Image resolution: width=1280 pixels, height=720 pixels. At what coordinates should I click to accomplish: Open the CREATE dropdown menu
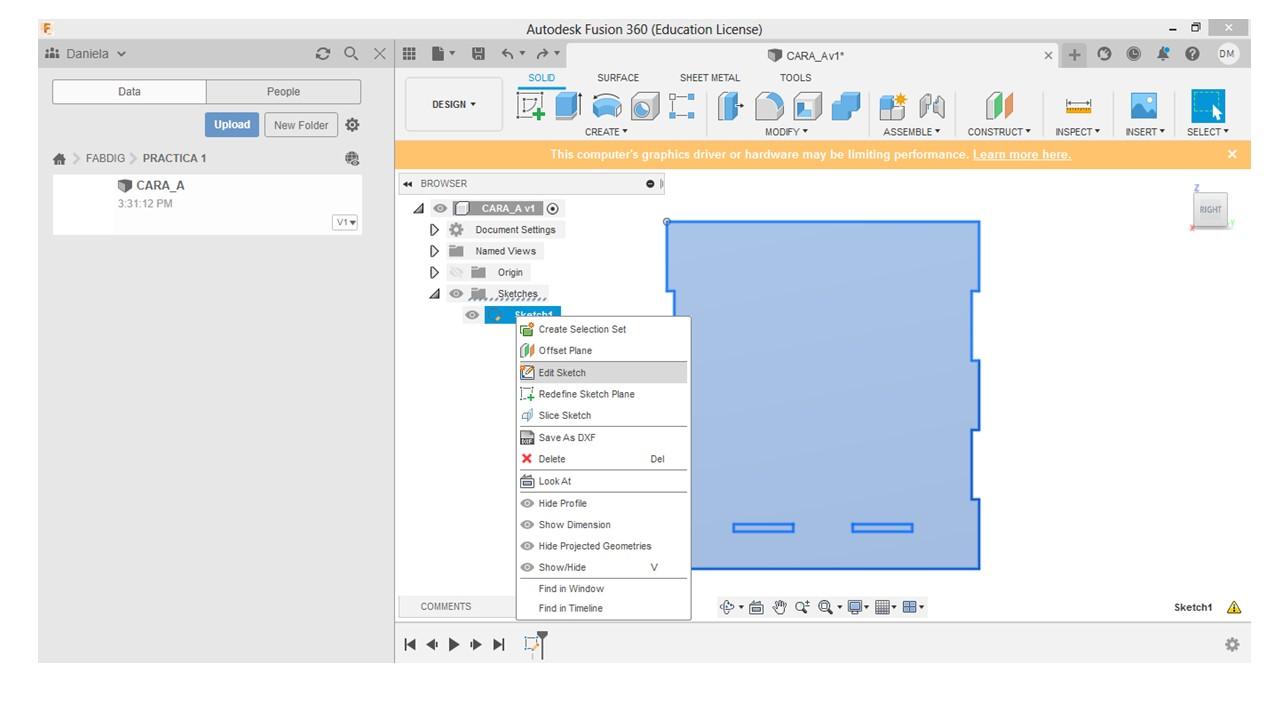click(606, 131)
